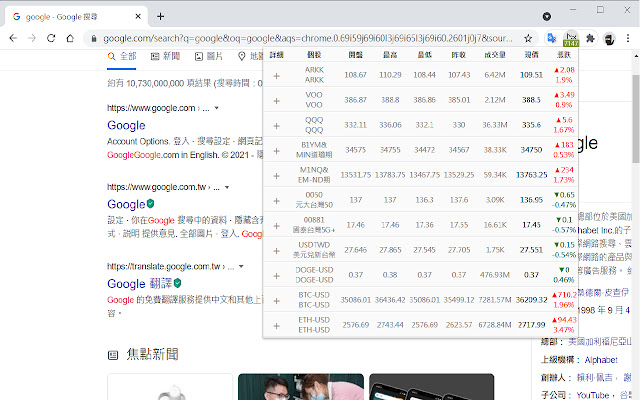Open the Chrome three-dot menu
This screenshot has width=640, height=400.
628,38
